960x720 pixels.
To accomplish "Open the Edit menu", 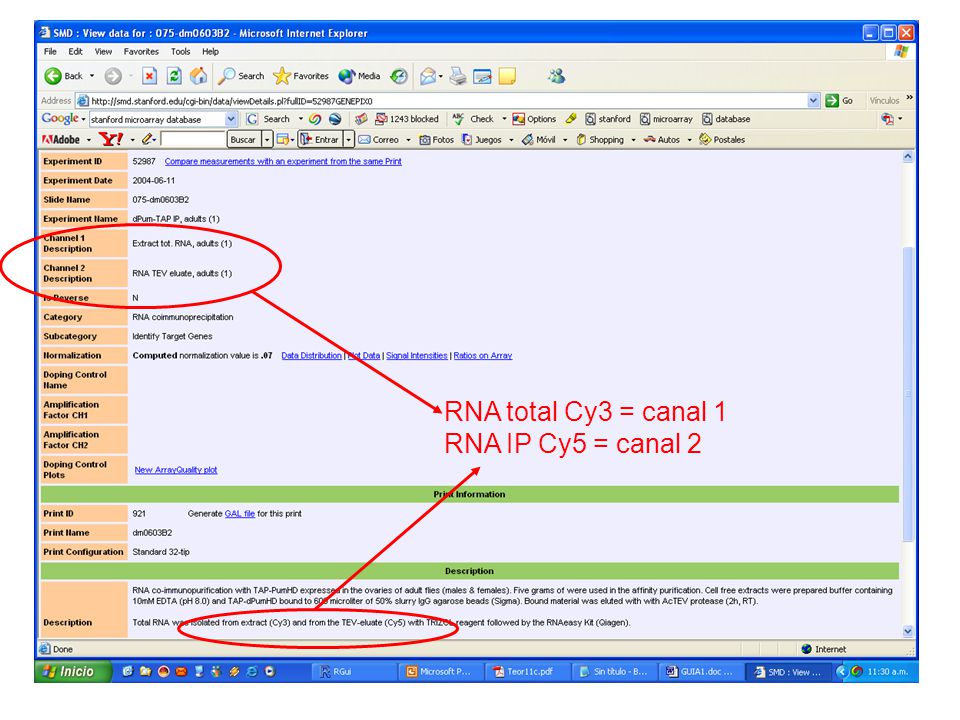I will (75, 51).
